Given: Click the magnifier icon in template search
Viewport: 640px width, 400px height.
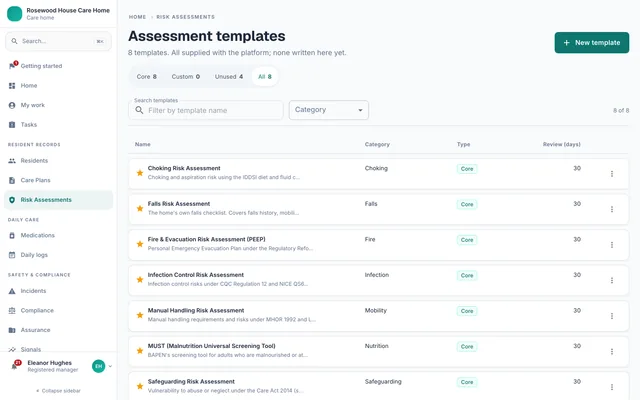Looking at the screenshot, I should [139, 110].
